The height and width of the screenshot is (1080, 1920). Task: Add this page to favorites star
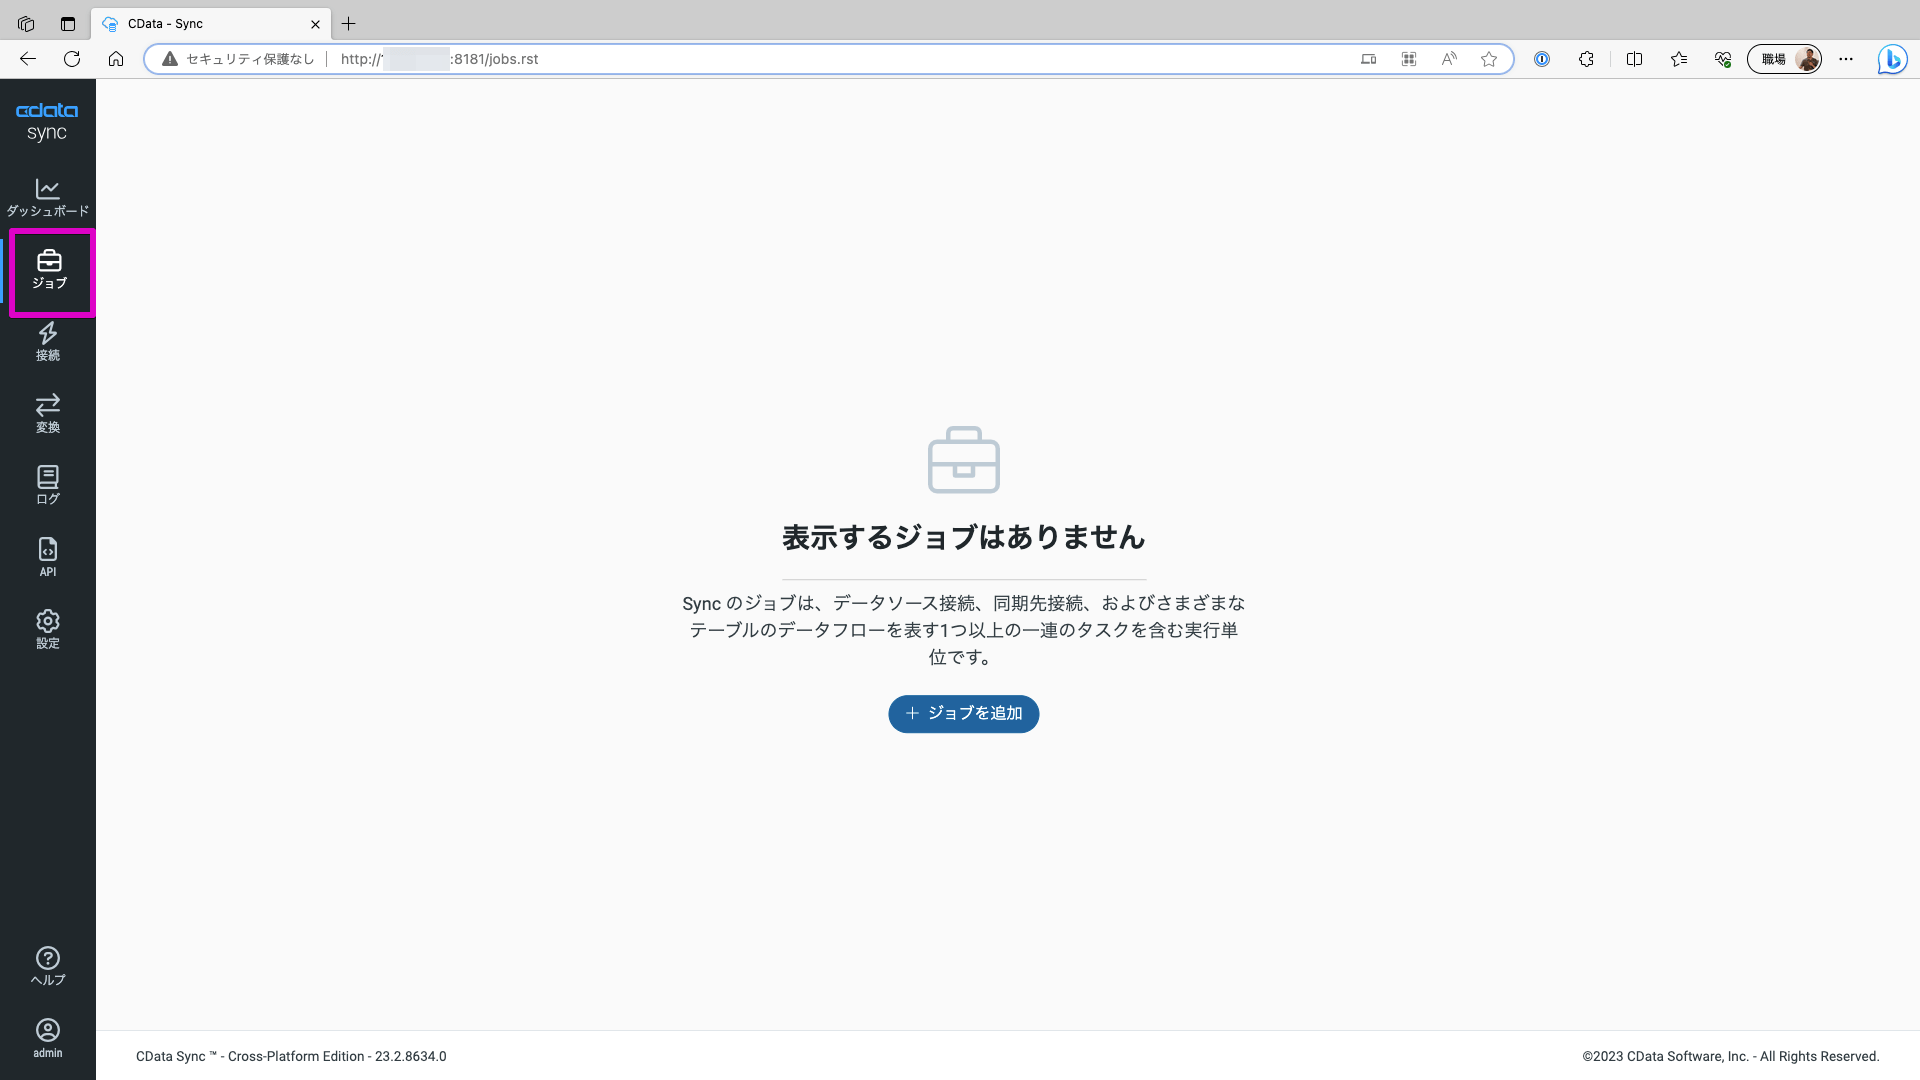click(x=1489, y=59)
